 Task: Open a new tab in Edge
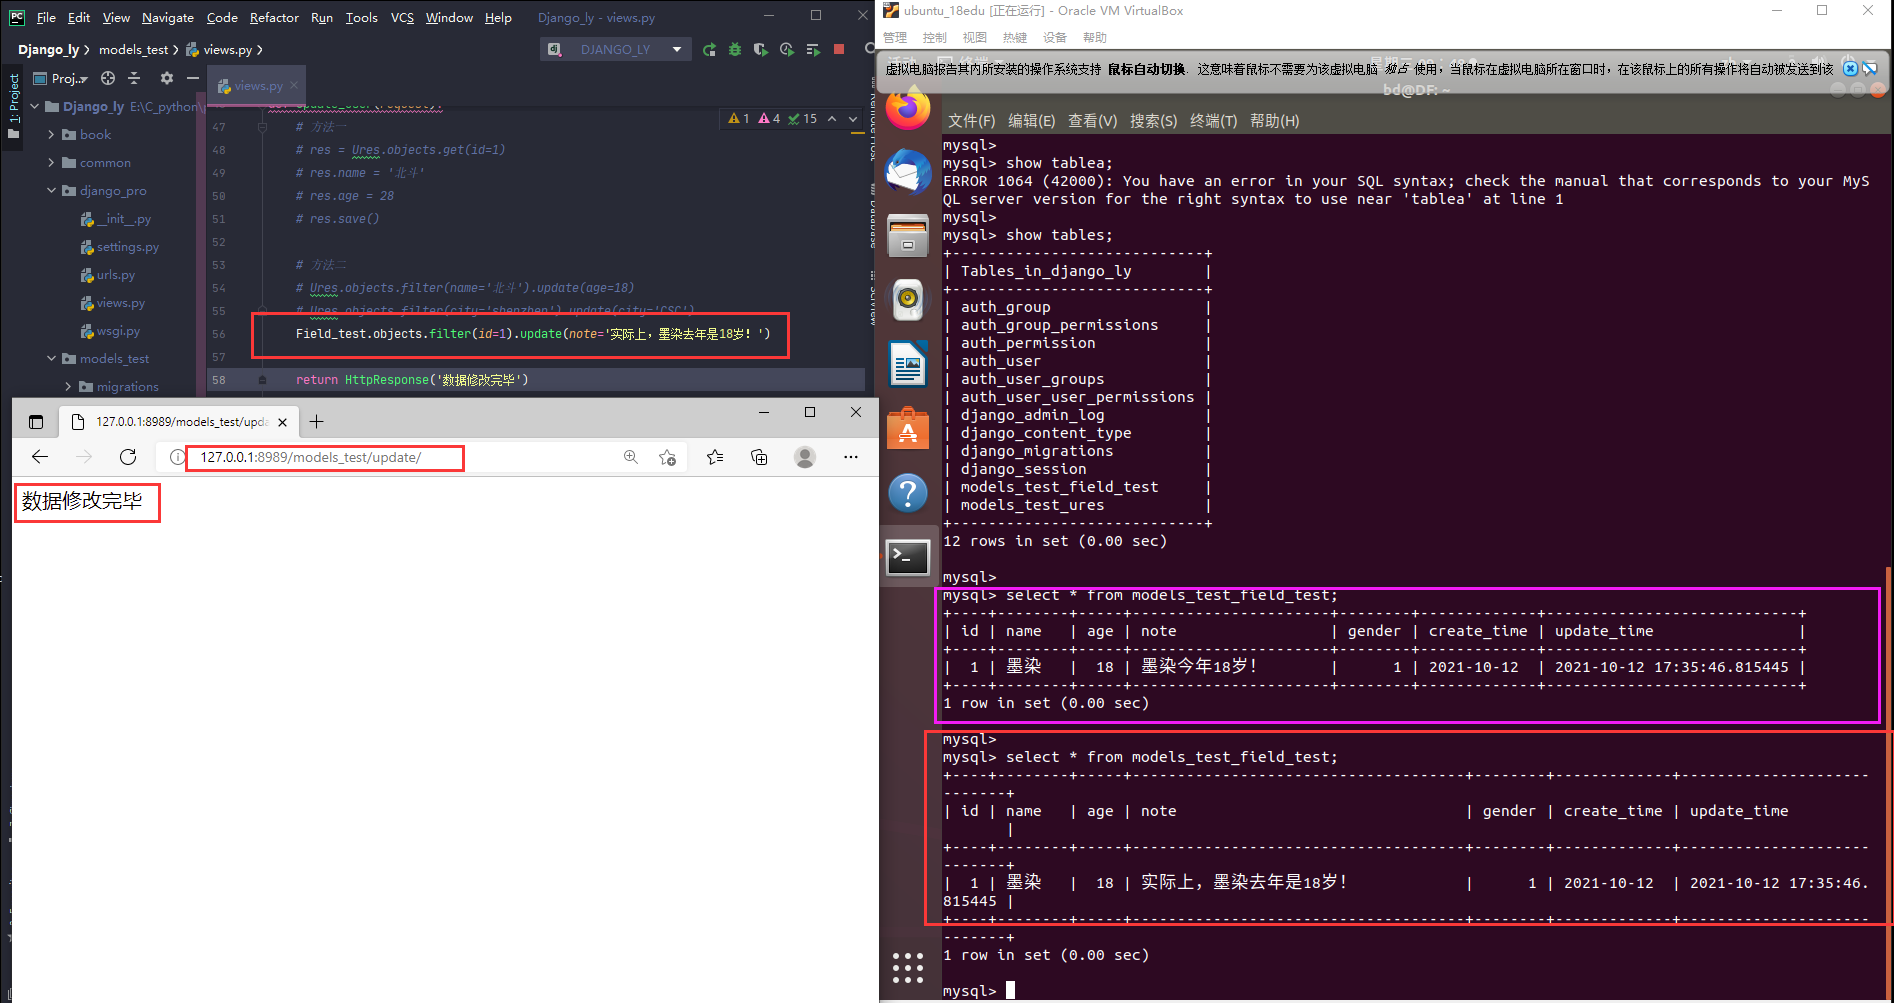(316, 422)
